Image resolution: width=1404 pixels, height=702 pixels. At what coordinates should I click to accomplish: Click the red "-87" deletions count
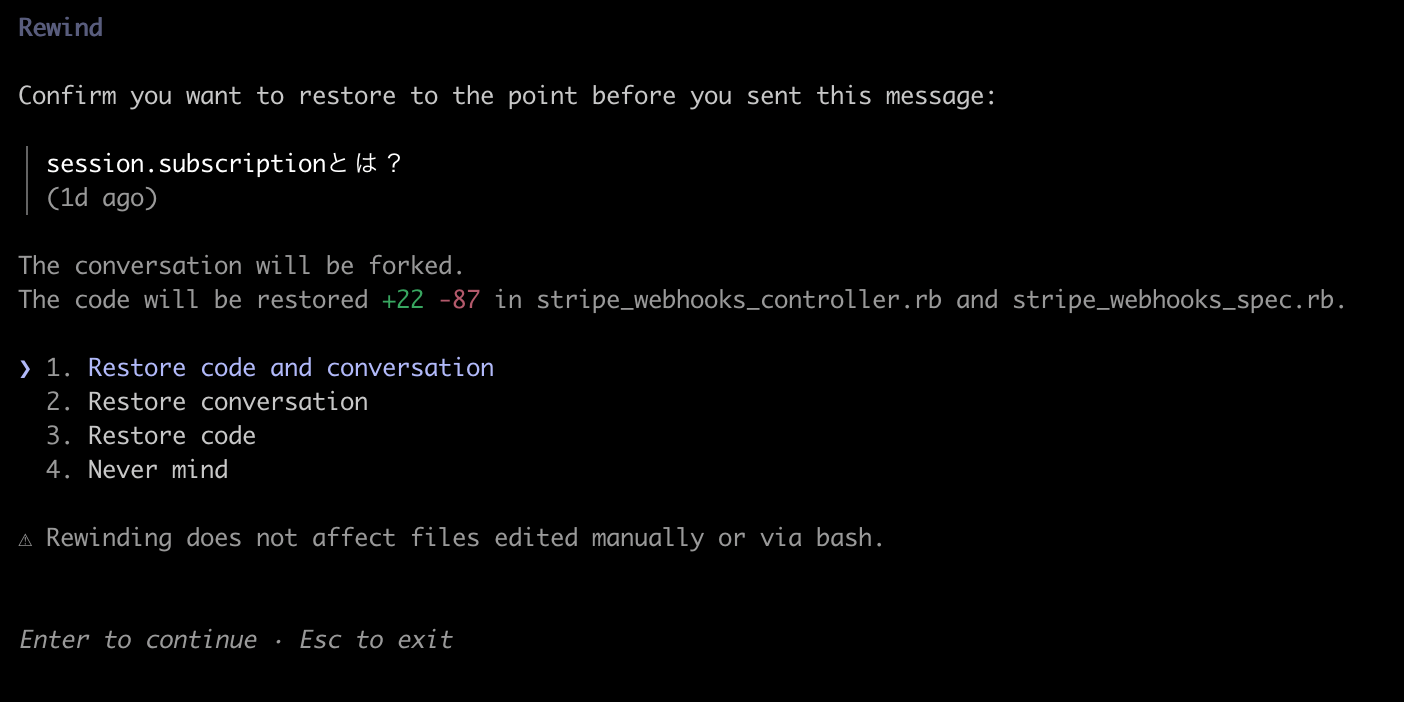(459, 300)
